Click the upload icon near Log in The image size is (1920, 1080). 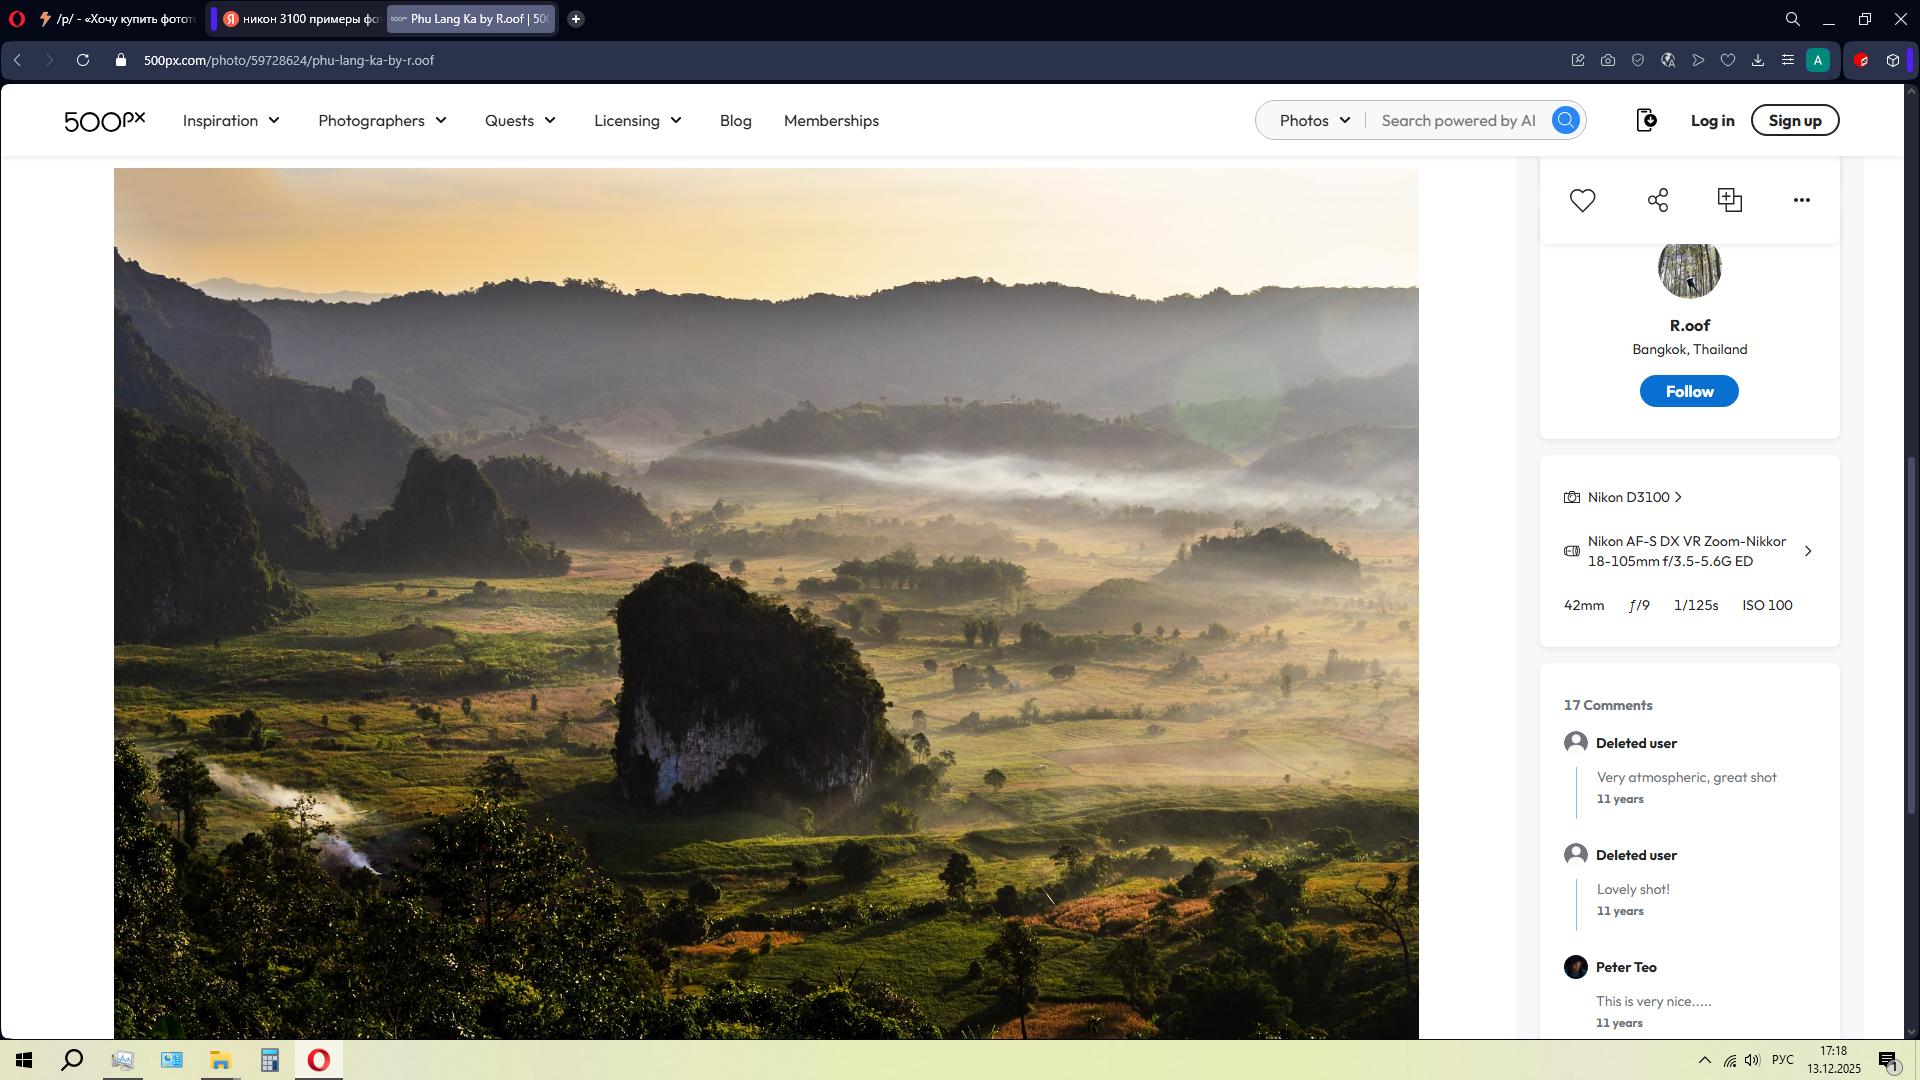pyautogui.click(x=1646, y=120)
